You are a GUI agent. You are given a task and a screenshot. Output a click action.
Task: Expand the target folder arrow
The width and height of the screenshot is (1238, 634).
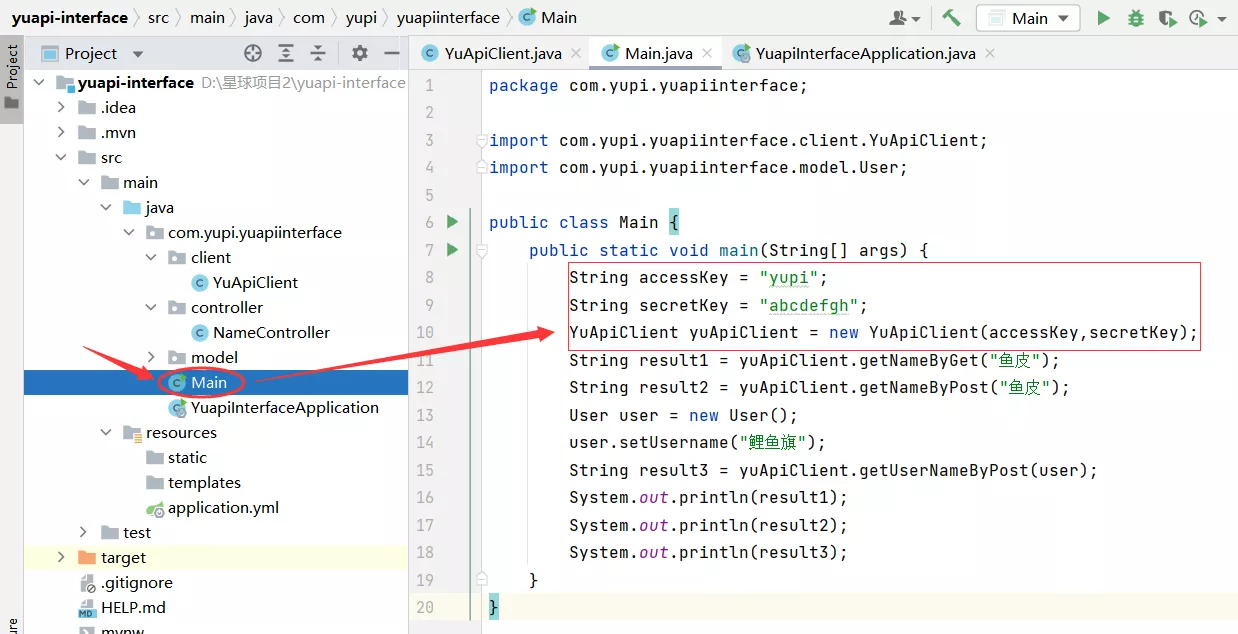click(x=61, y=557)
